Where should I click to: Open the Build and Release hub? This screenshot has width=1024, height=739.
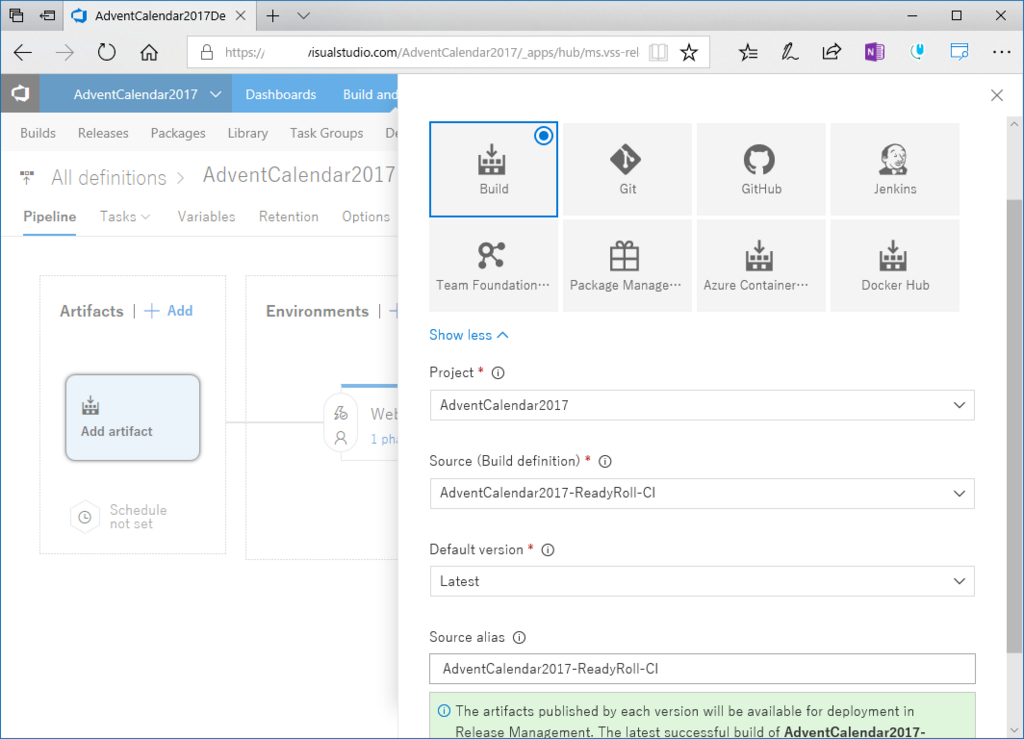click(x=369, y=95)
